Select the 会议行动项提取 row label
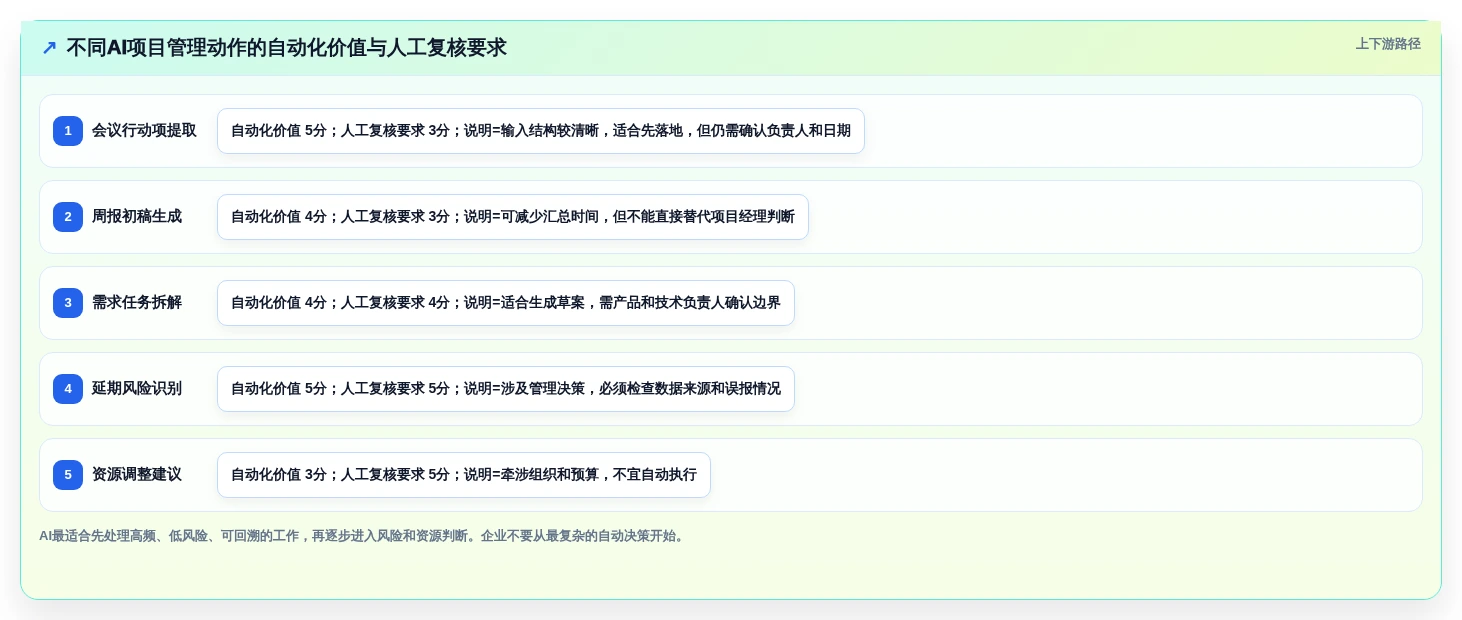The image size is (1462, 620). tap(144, 131)
